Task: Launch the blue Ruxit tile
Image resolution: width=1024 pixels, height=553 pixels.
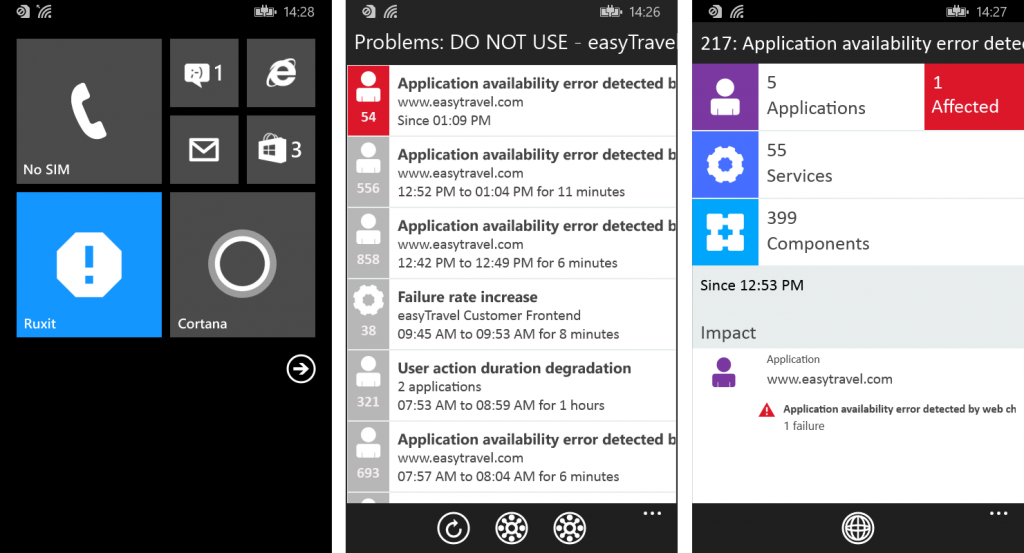Action: [89, 264]
